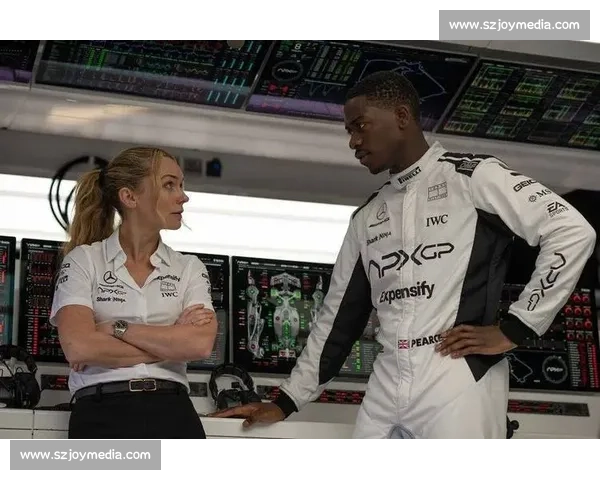Click the silver belt buckle
The image size is (600, 480).
click(142, 385)
